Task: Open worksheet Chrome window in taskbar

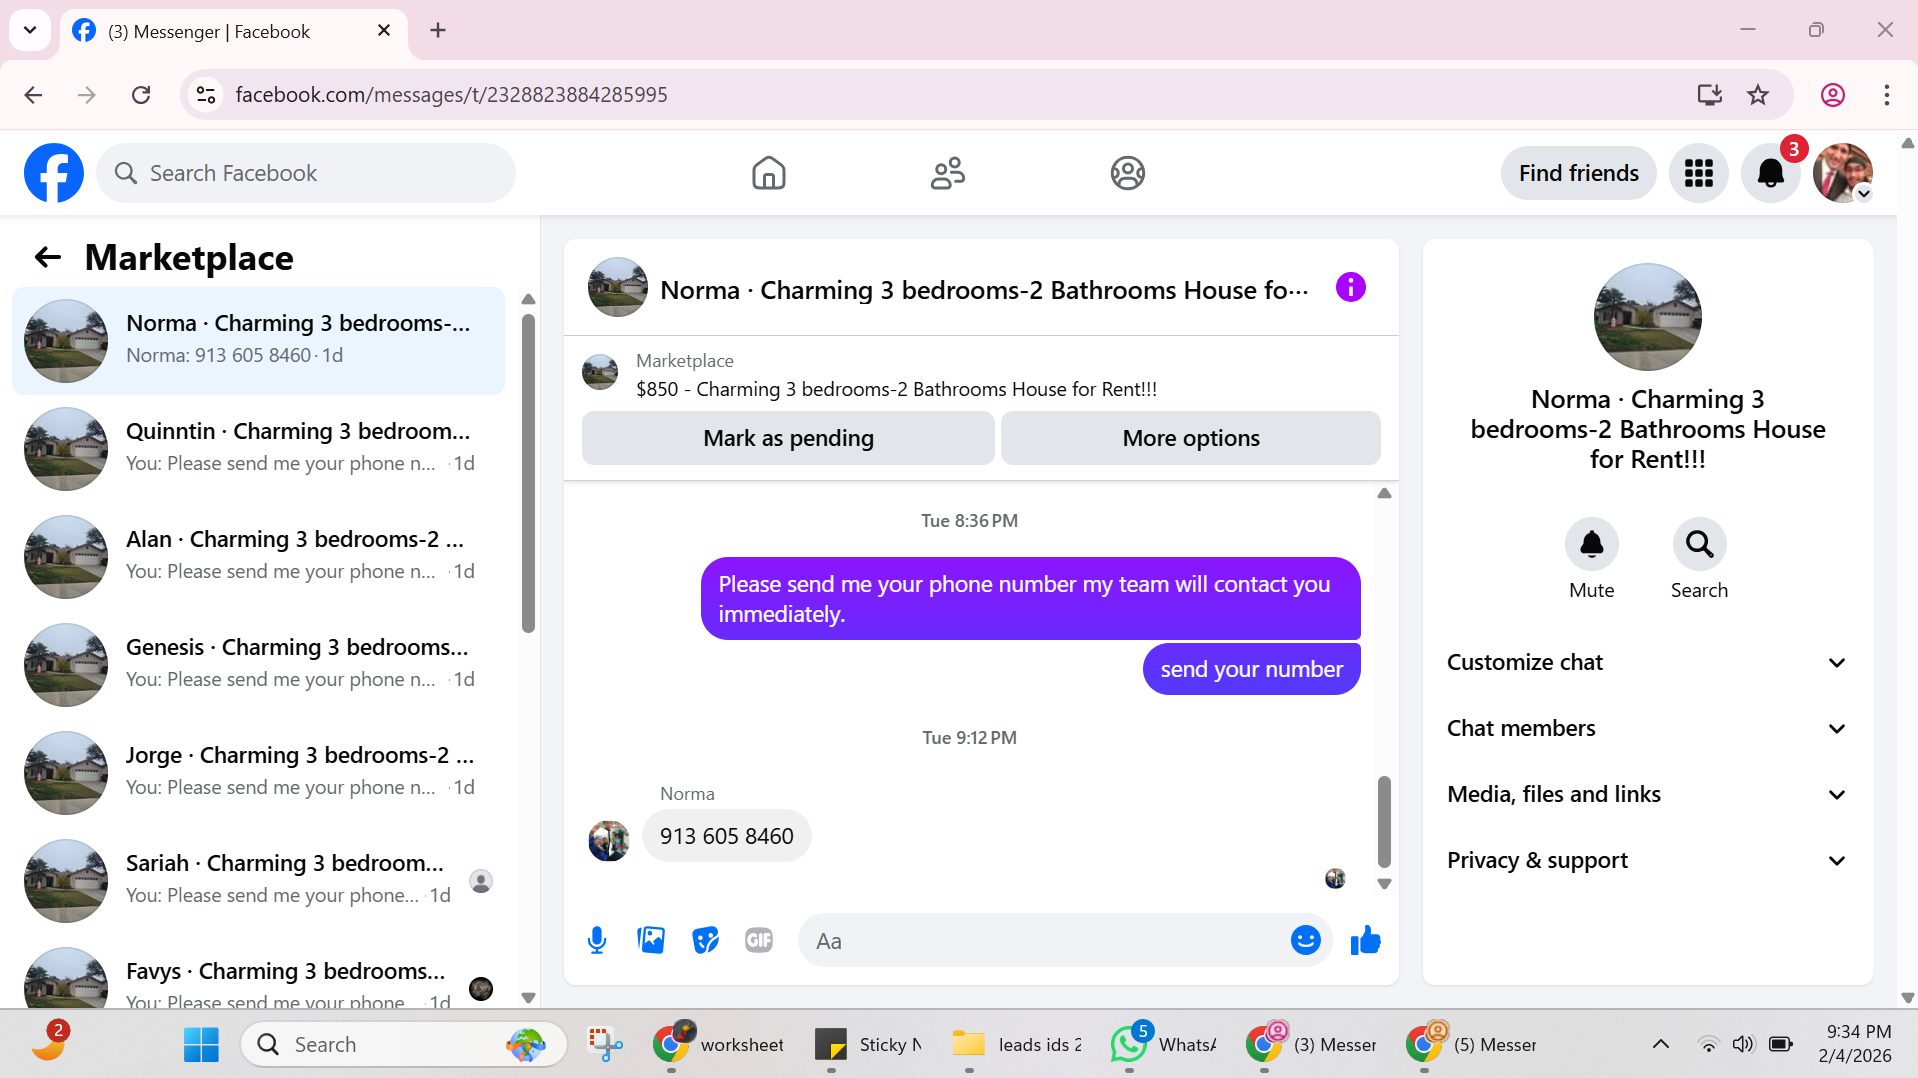Action: click(x=718, y=1044)
